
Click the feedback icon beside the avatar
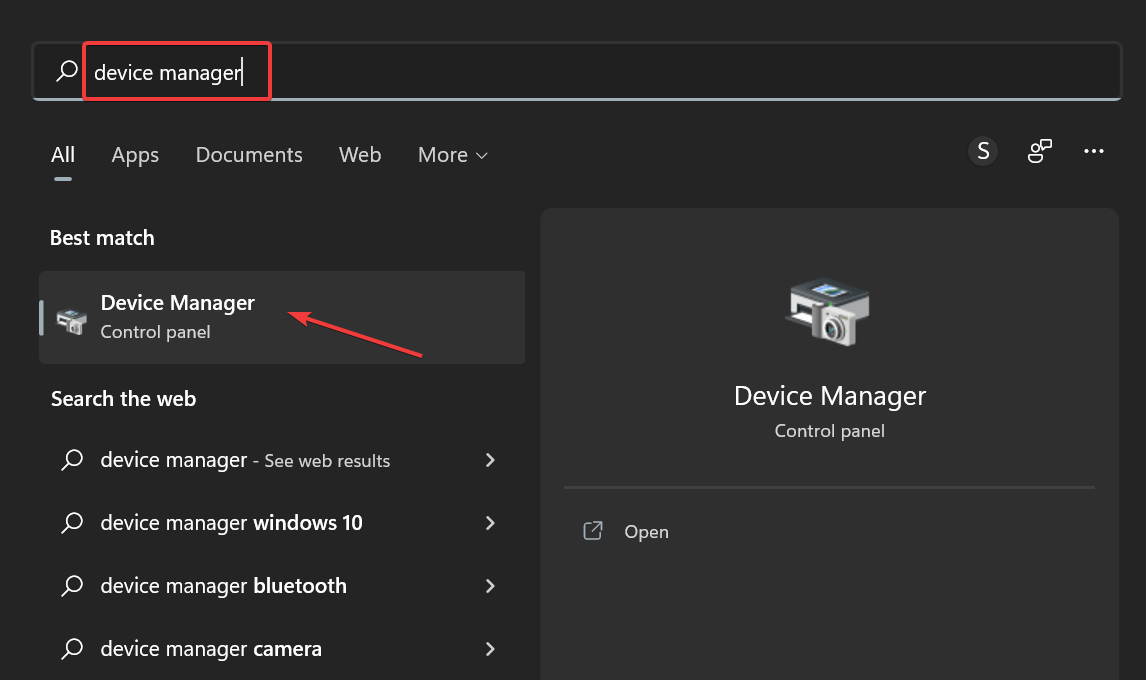[x=1039, y=150]
